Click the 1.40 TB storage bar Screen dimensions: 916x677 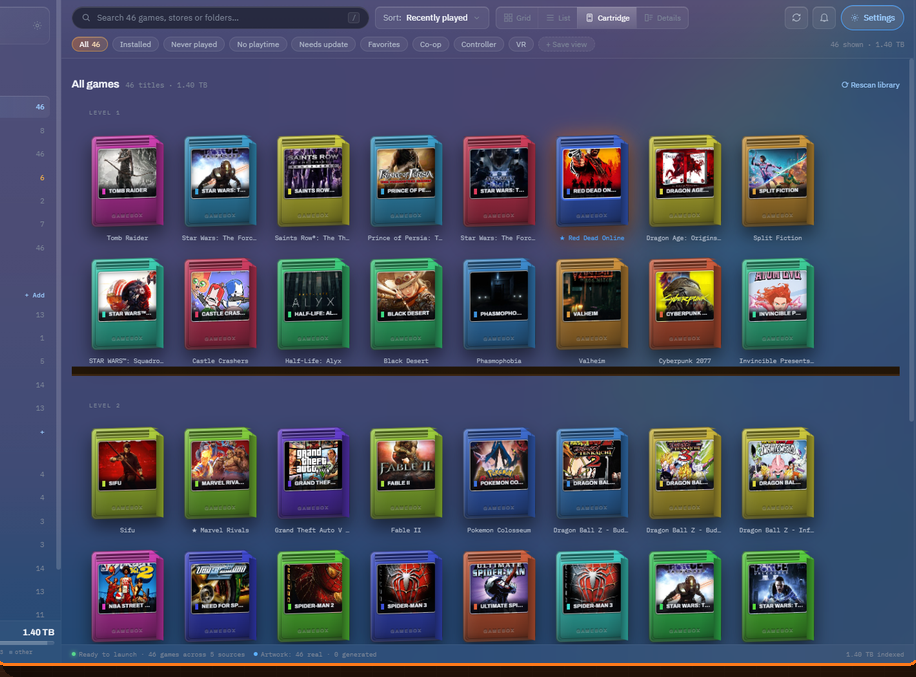click(x=27, y=643)
